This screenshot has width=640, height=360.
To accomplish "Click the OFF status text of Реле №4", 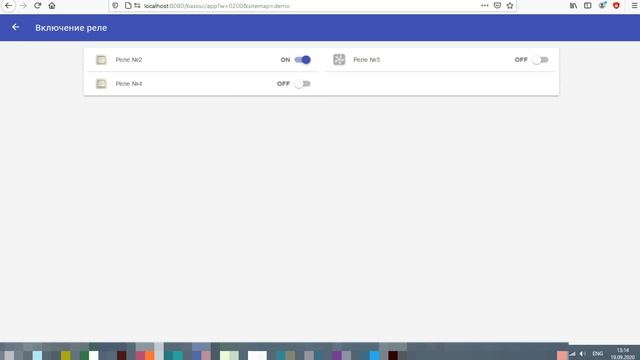I will point(283,84).
